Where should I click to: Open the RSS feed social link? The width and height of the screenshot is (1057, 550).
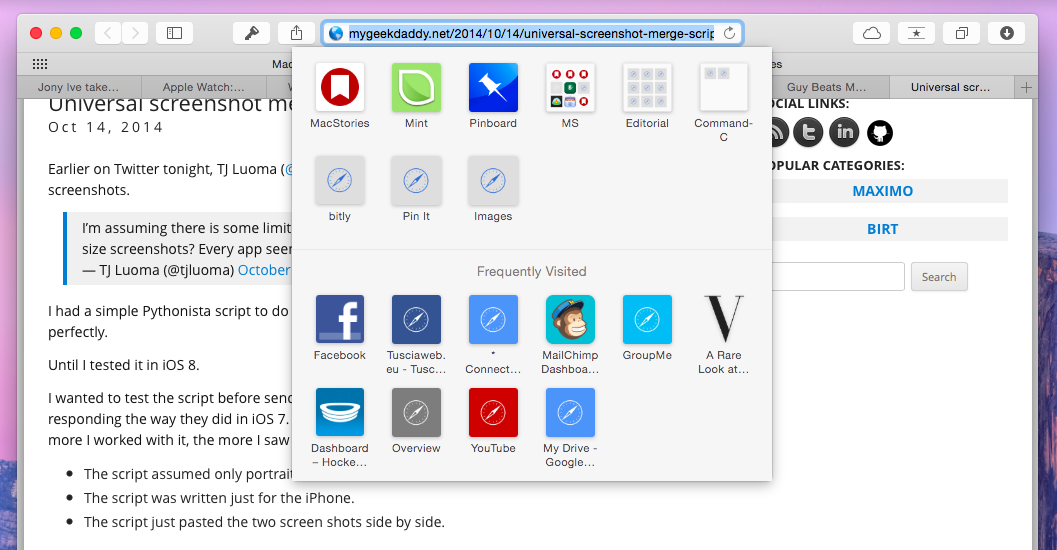coord(780,132)
